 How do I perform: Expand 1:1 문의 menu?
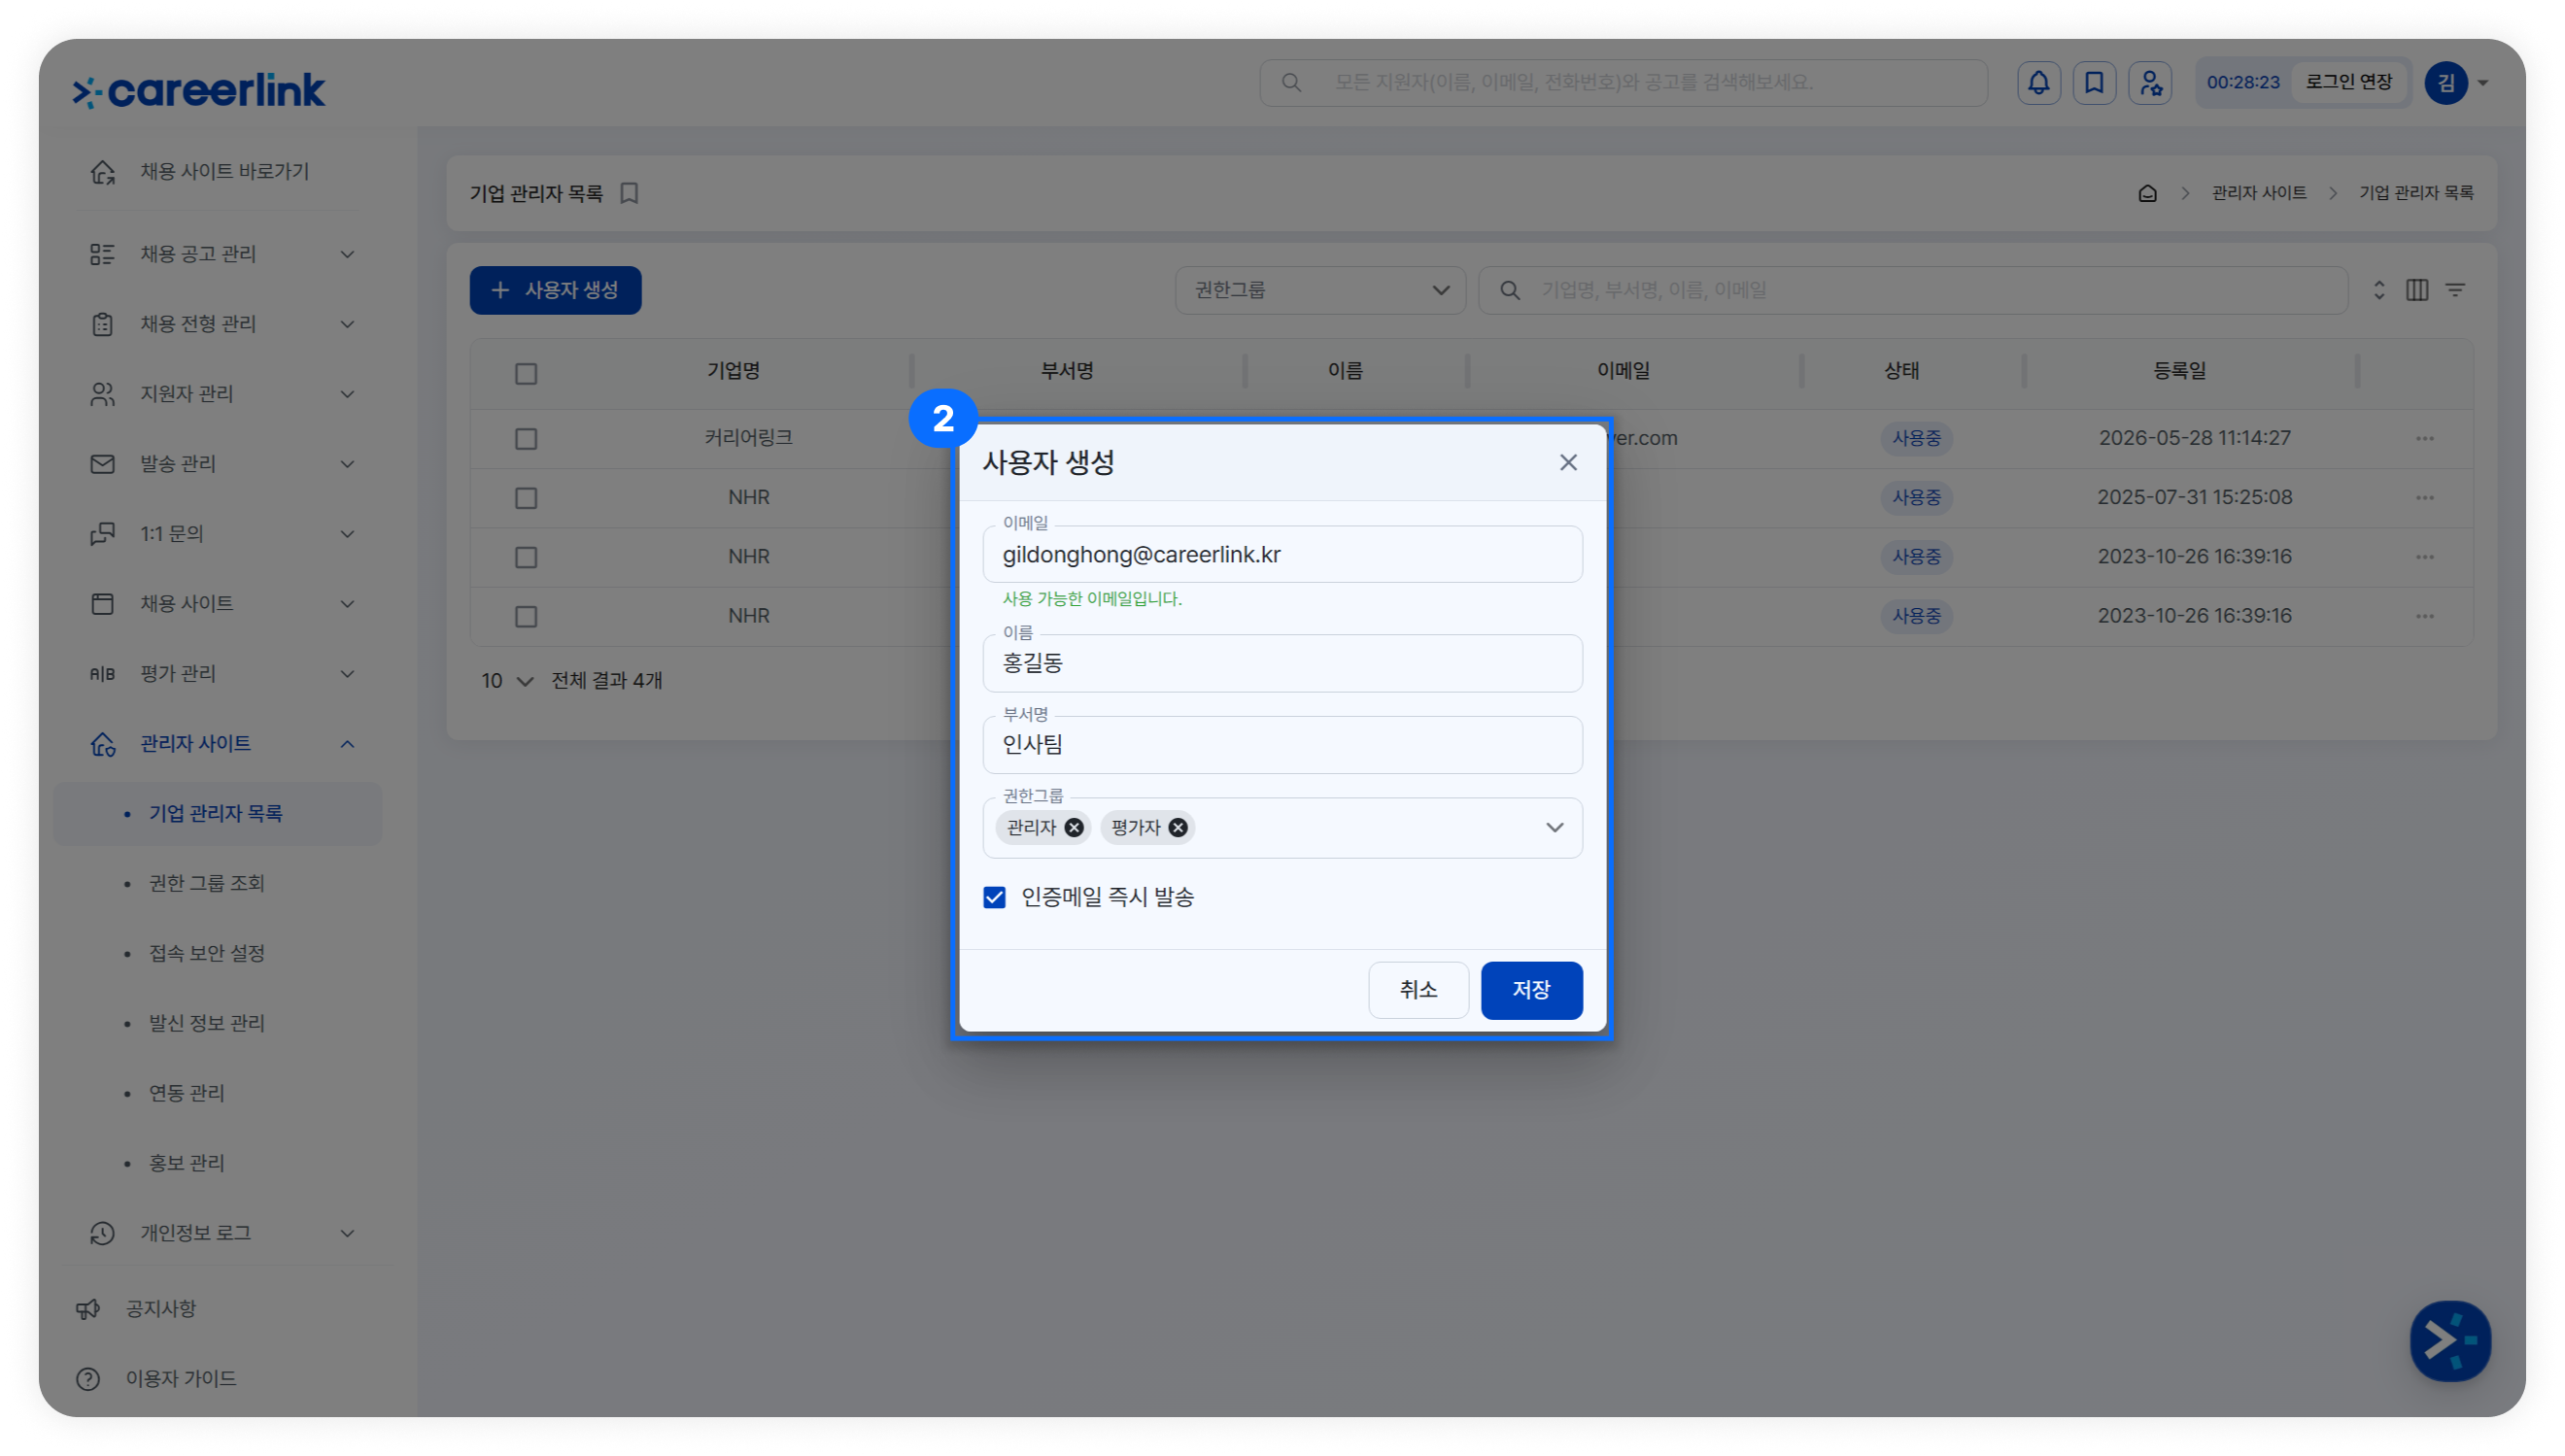[x=220, y=534]
